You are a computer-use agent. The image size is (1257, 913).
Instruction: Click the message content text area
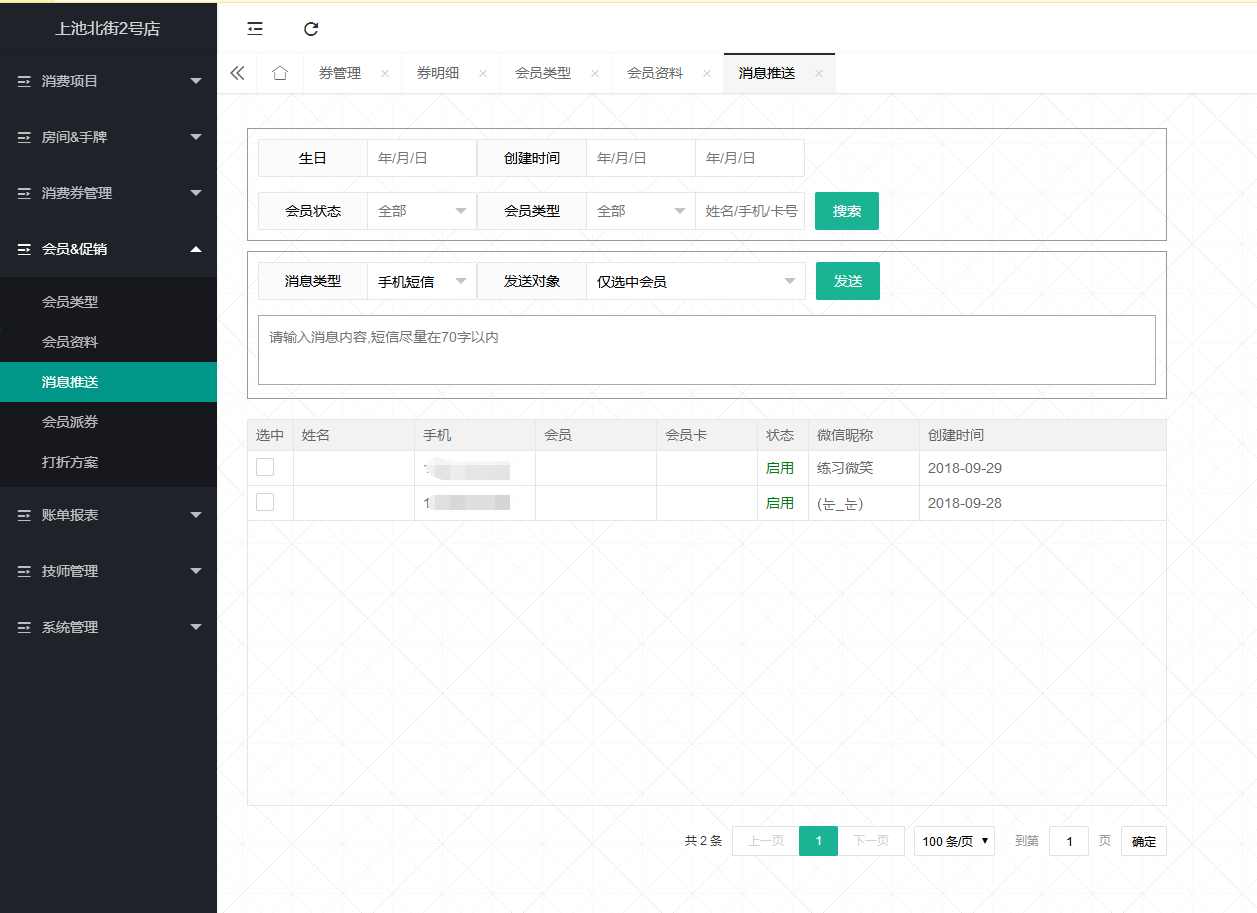tap(706, 350)
